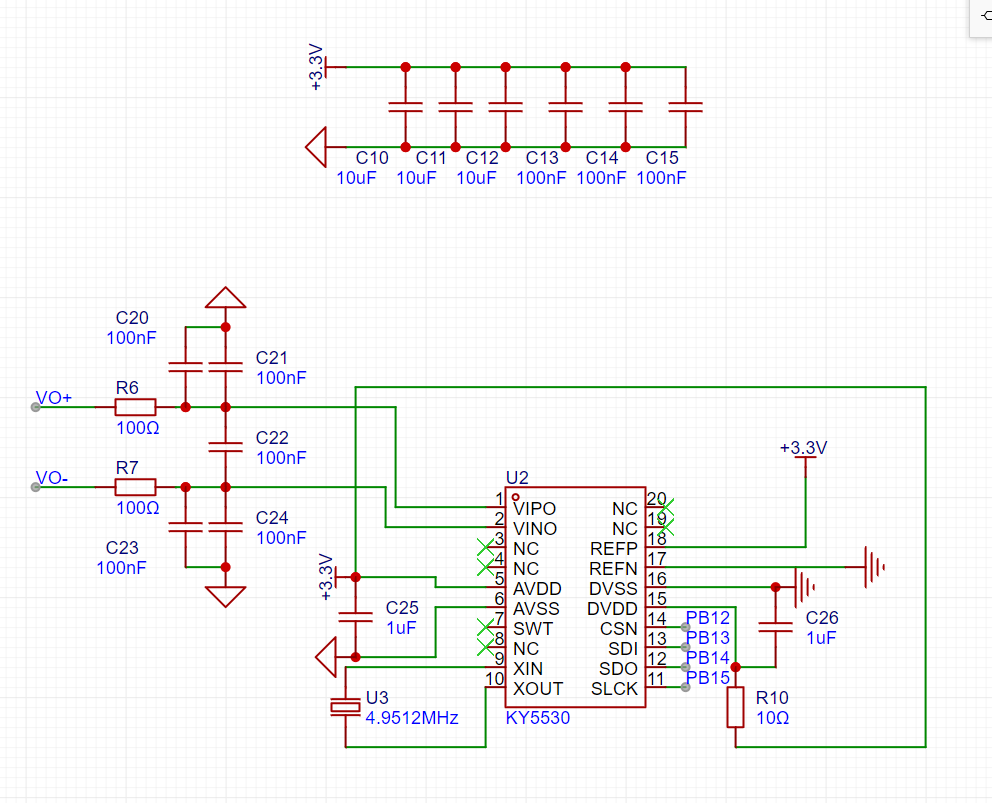Click no-connect marker on pin 3
The width and height of the screenshot is (992, 803).
[x=485, y=547]
